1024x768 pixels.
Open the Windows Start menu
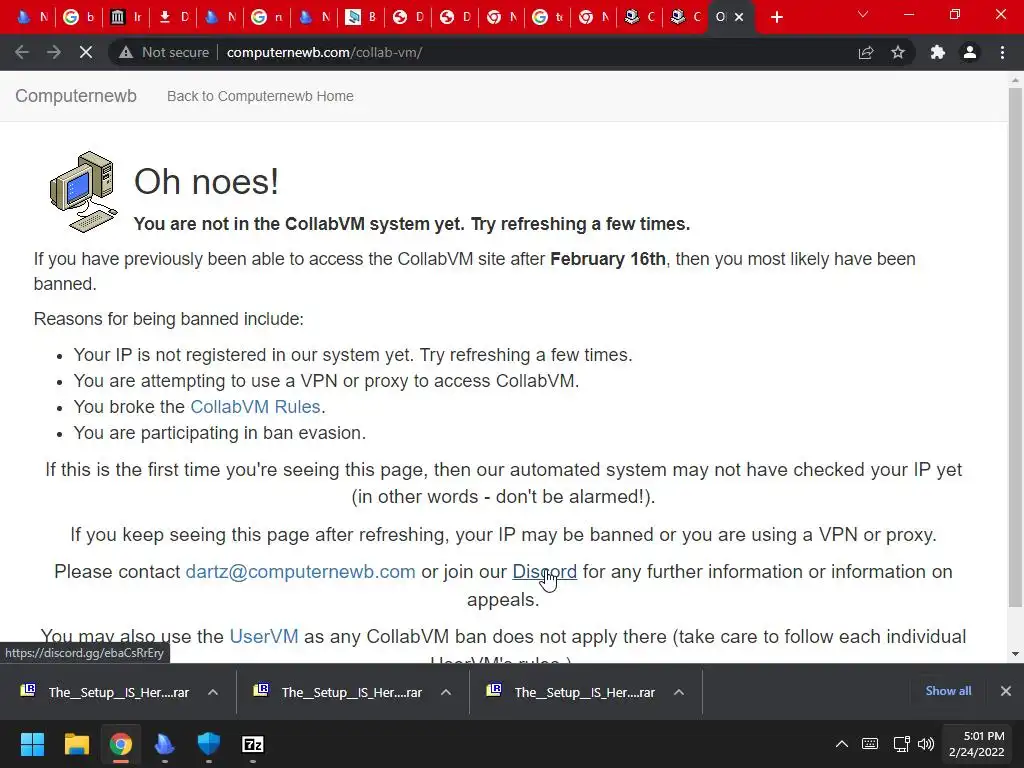coord(32,744)
